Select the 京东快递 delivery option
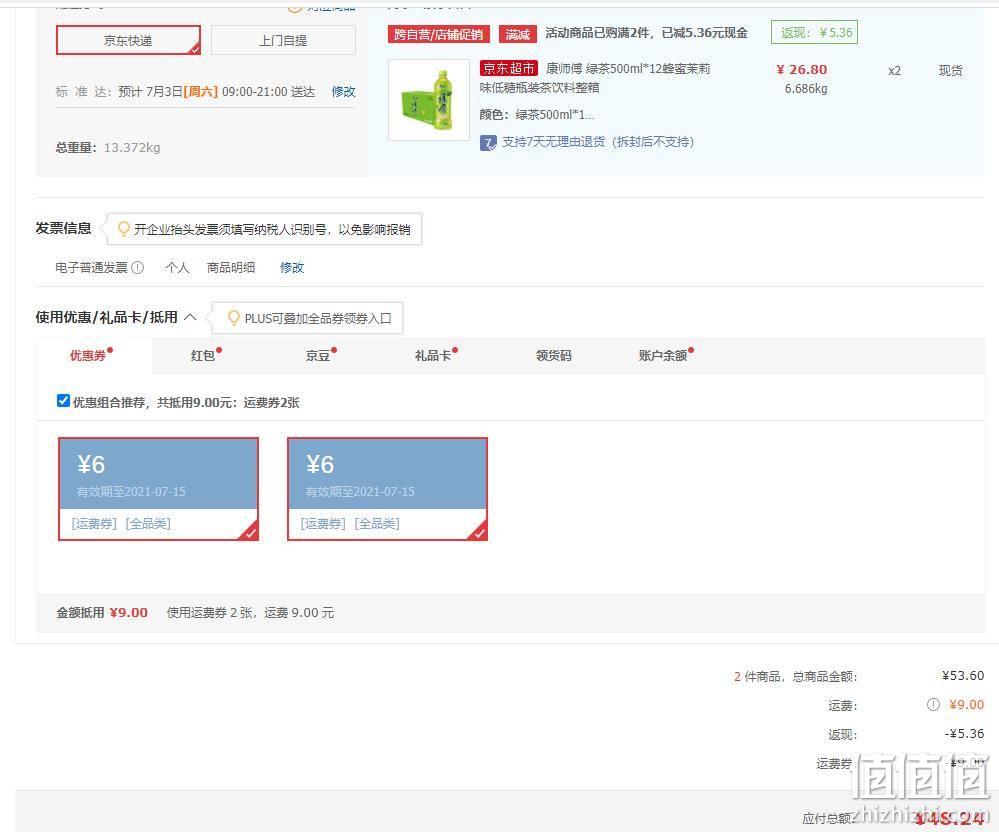 point(128,40)
